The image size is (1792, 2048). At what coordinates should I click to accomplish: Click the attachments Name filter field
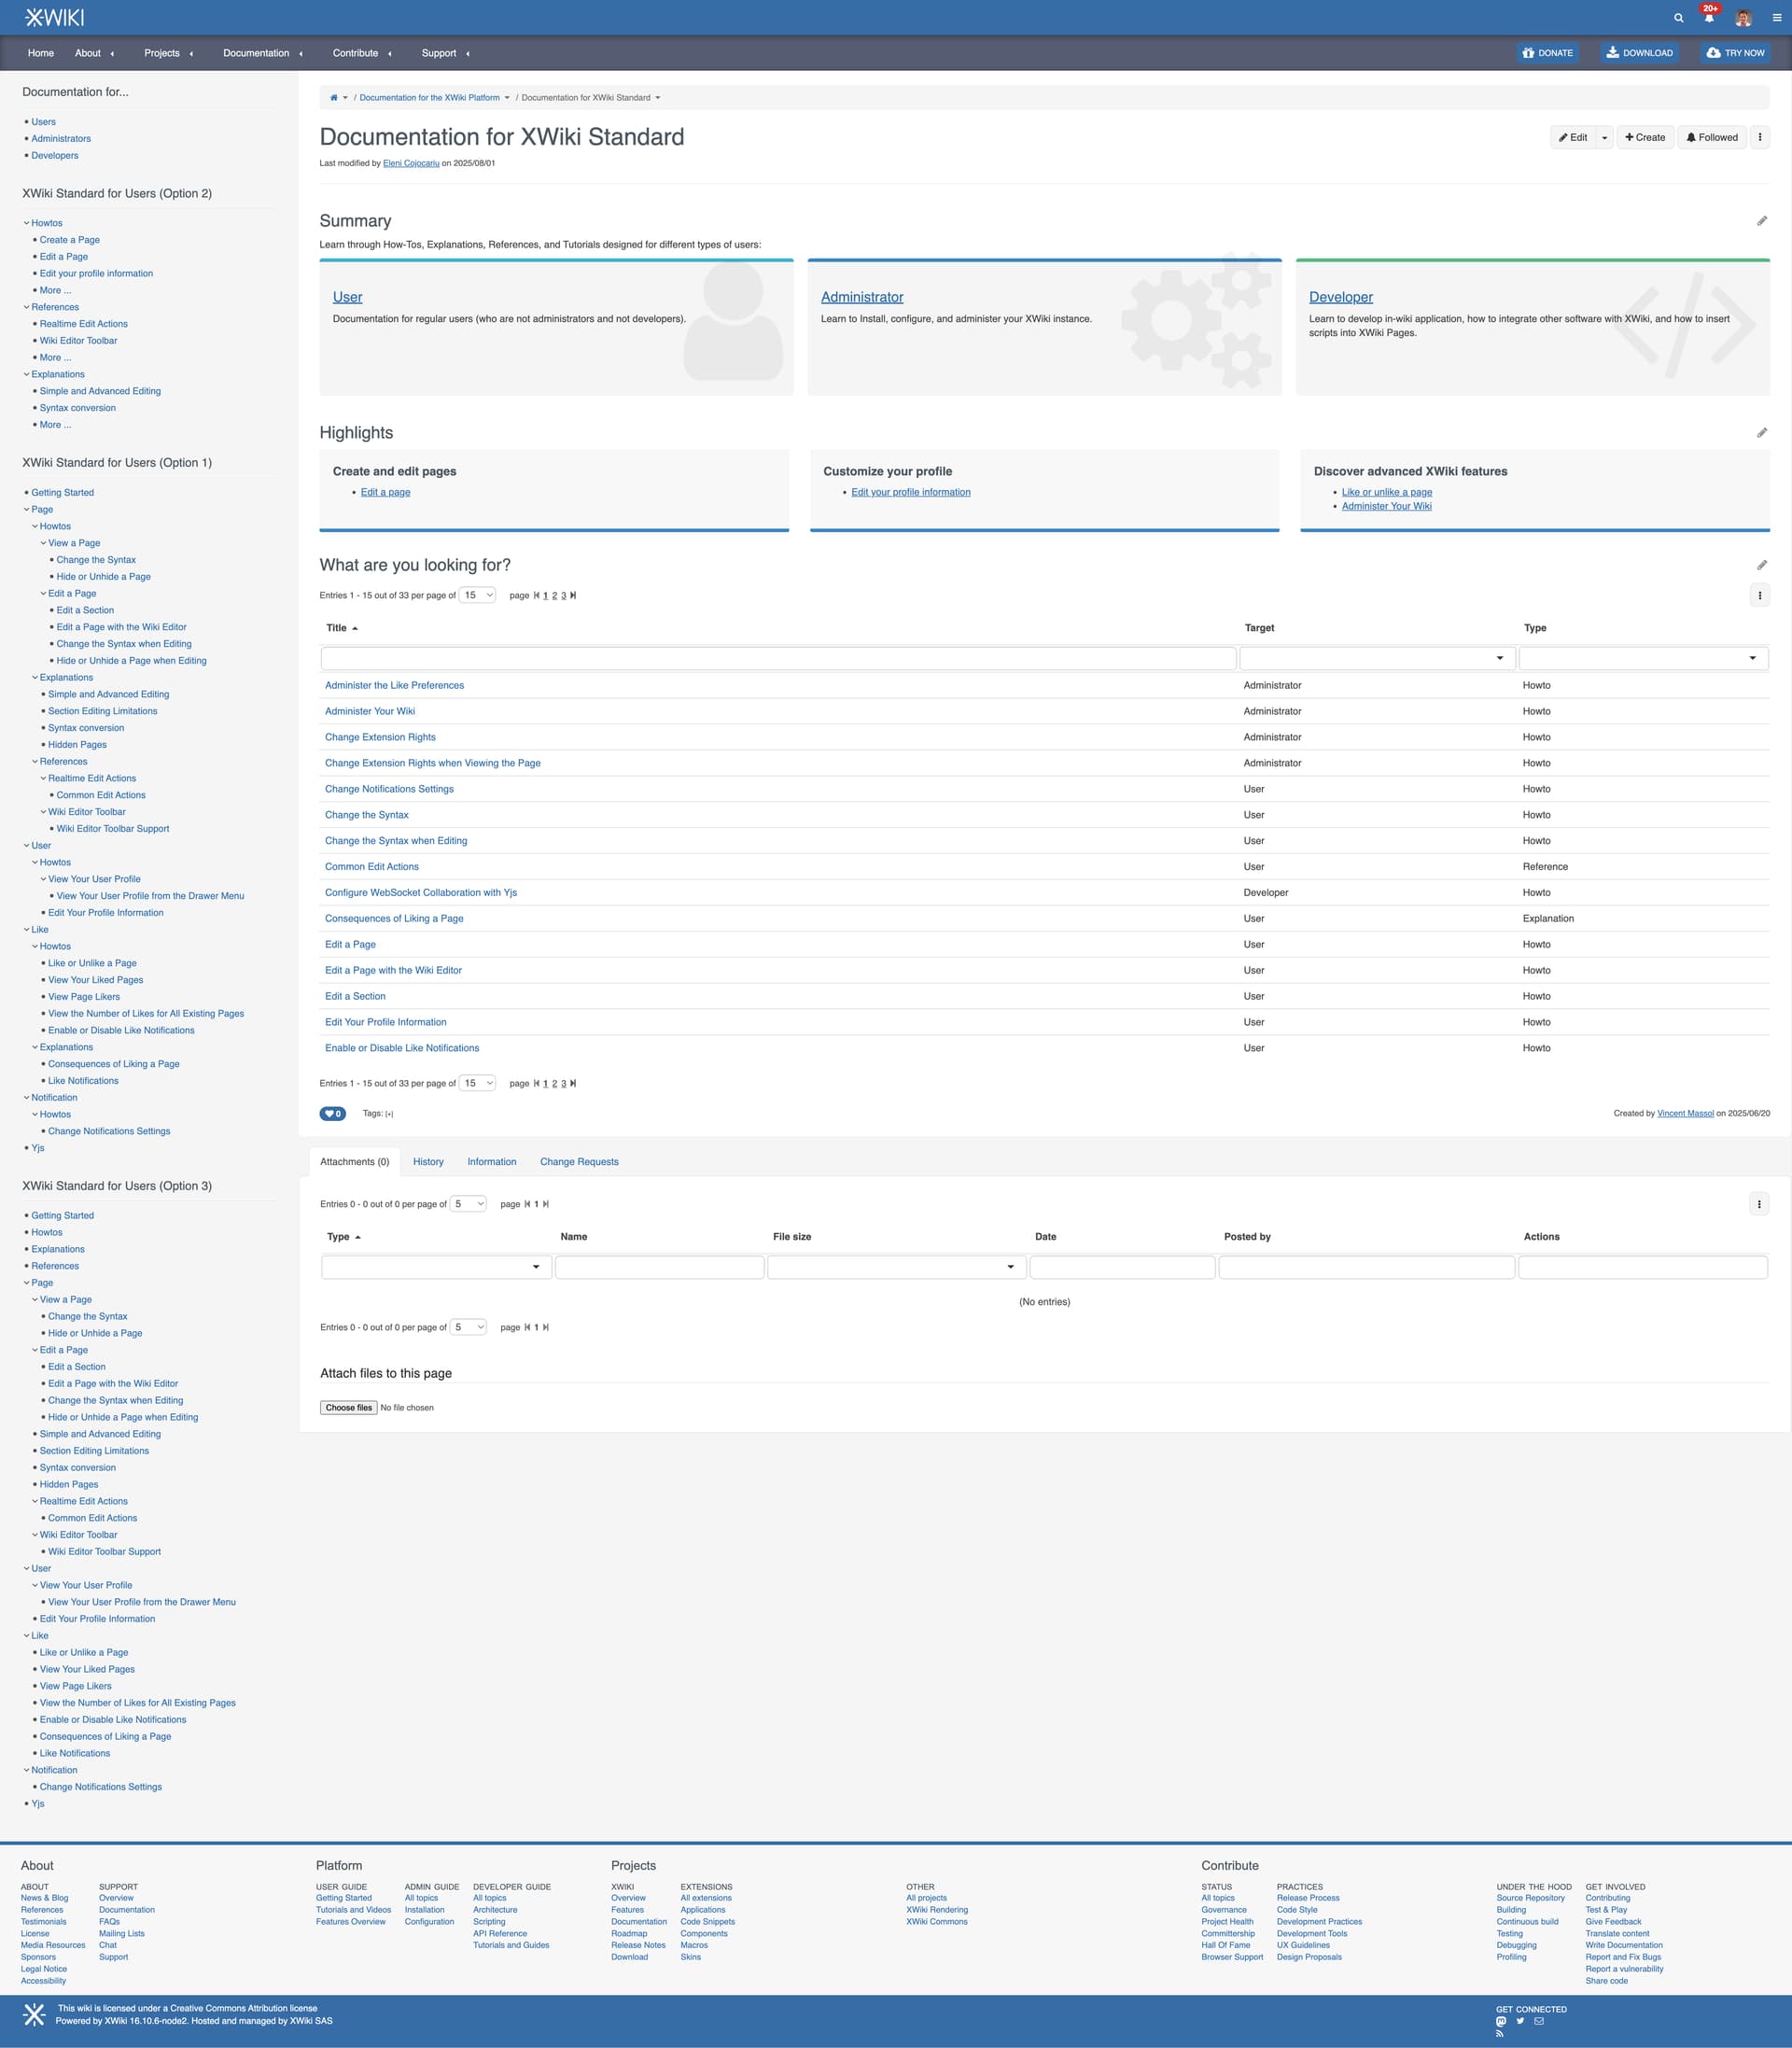pyautogui.click(x=660, y=1267)
